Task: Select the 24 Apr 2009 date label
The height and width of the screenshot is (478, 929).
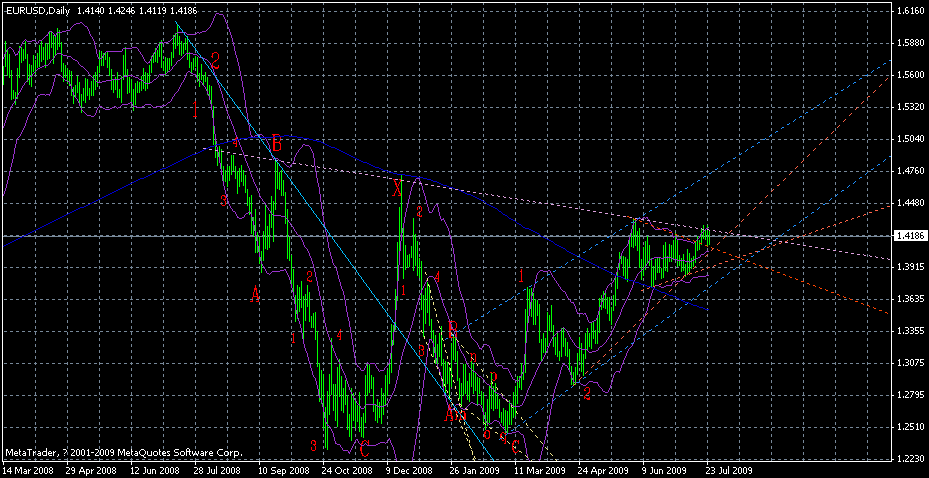Action: (x=603, y=470)
